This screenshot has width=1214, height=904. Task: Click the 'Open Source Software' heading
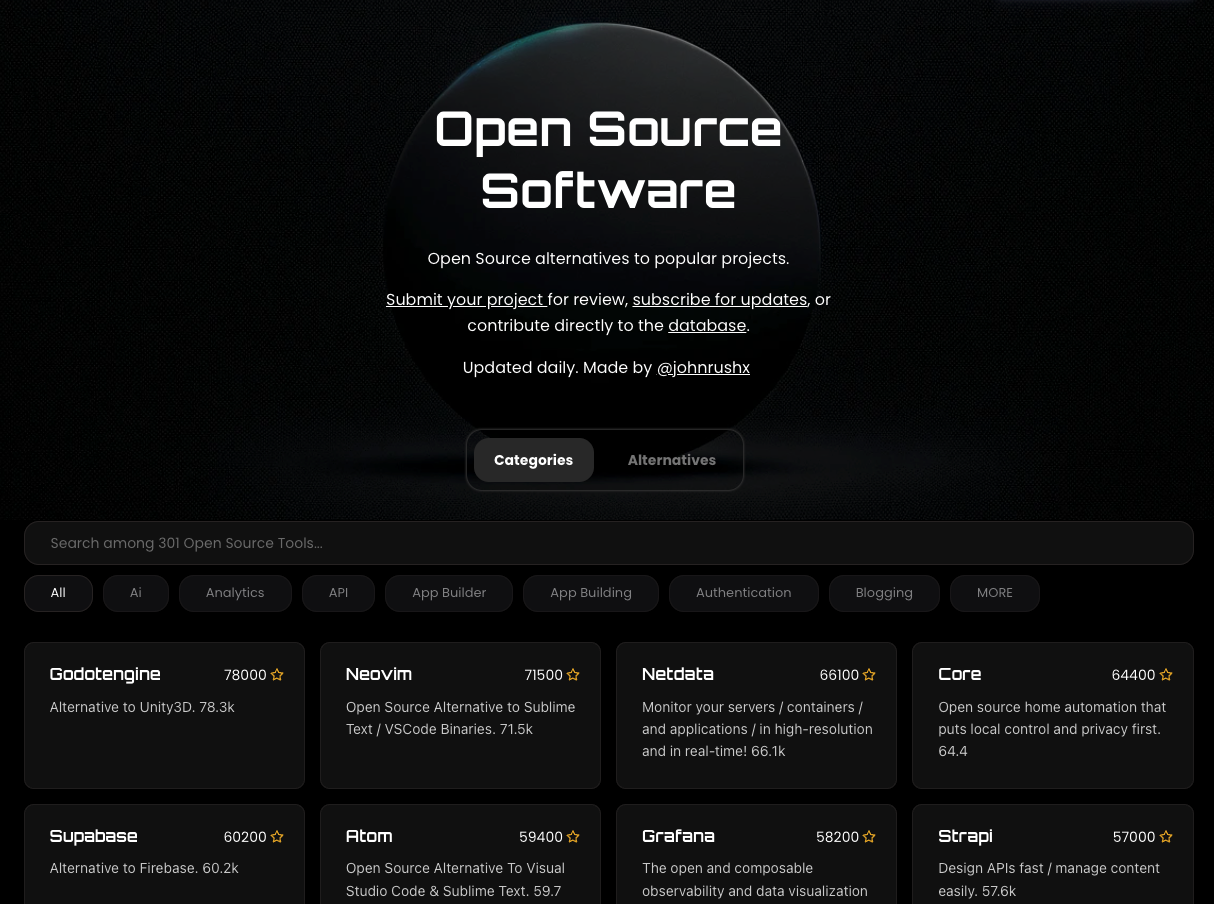tap(608, 159)
